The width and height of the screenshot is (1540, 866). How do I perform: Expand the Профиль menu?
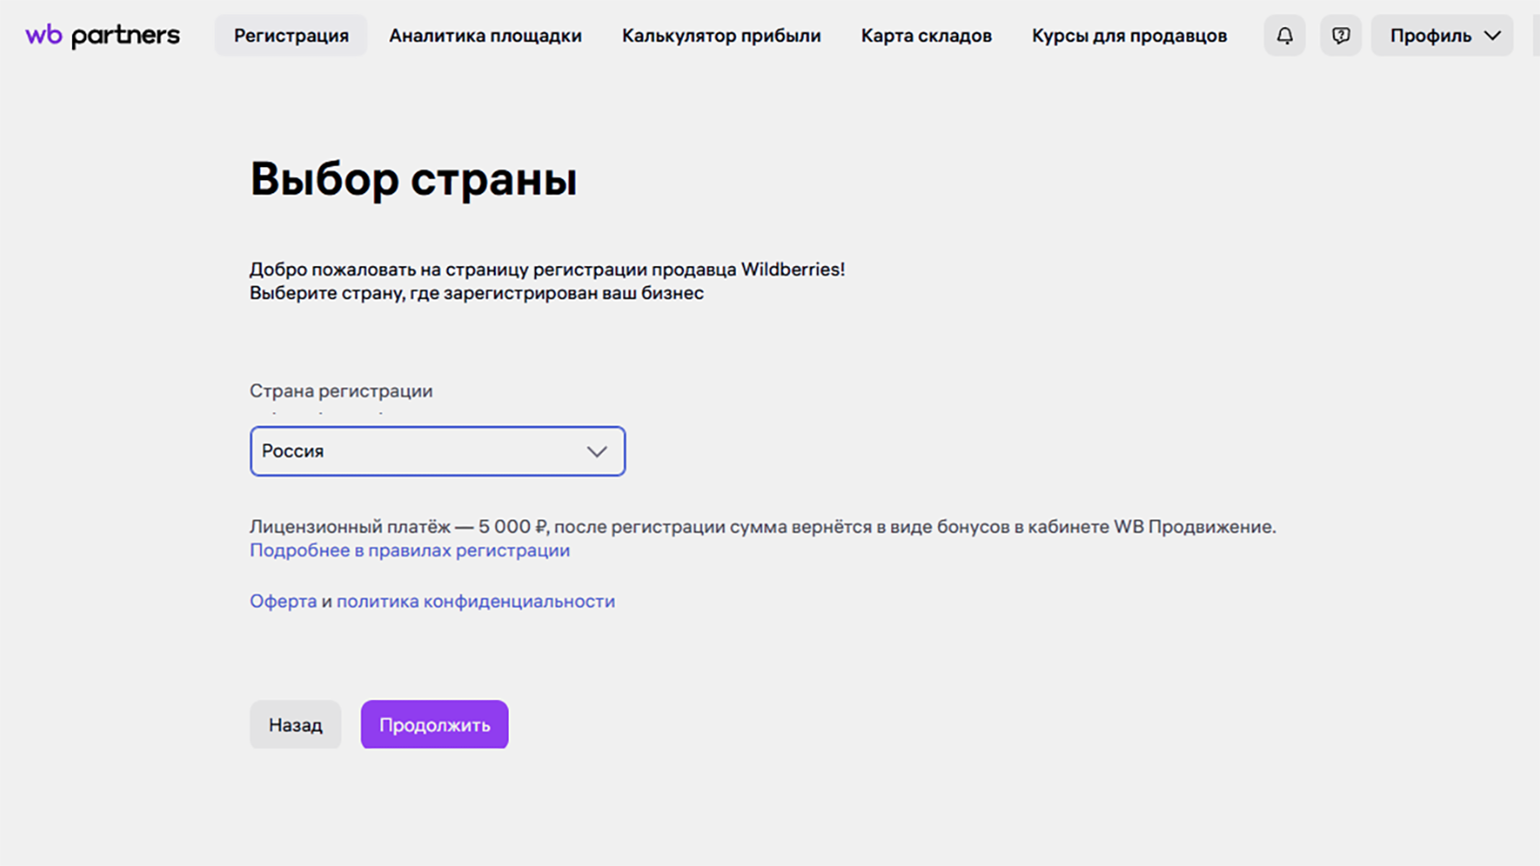1430,36
